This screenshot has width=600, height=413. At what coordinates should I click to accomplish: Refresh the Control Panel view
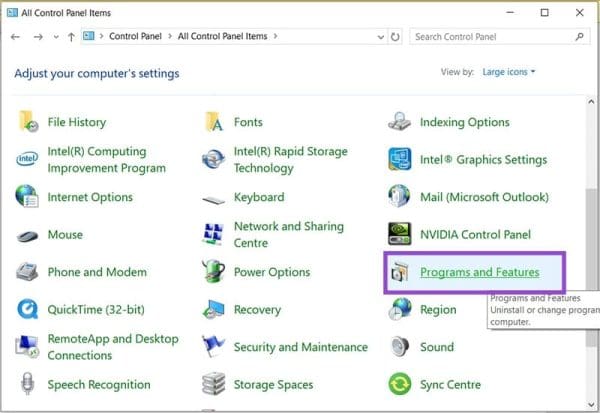[395, 37]
